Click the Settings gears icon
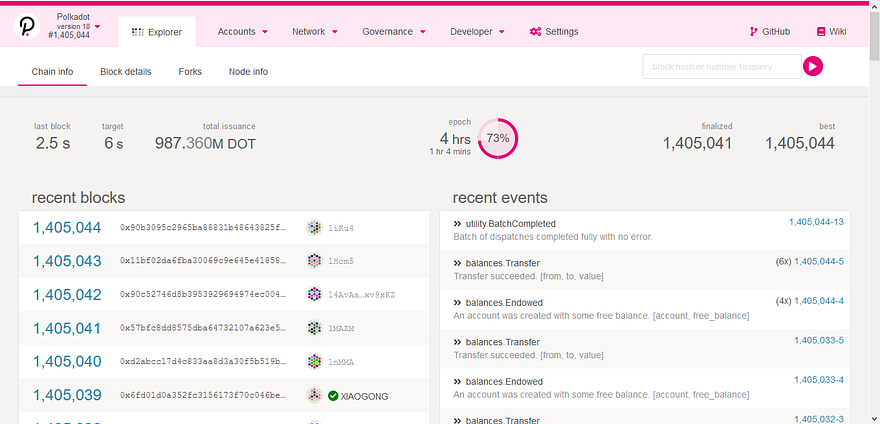Image resolution: width=880 pixels, height=424 pixels. pyautogui.click(x=535, y=31)
